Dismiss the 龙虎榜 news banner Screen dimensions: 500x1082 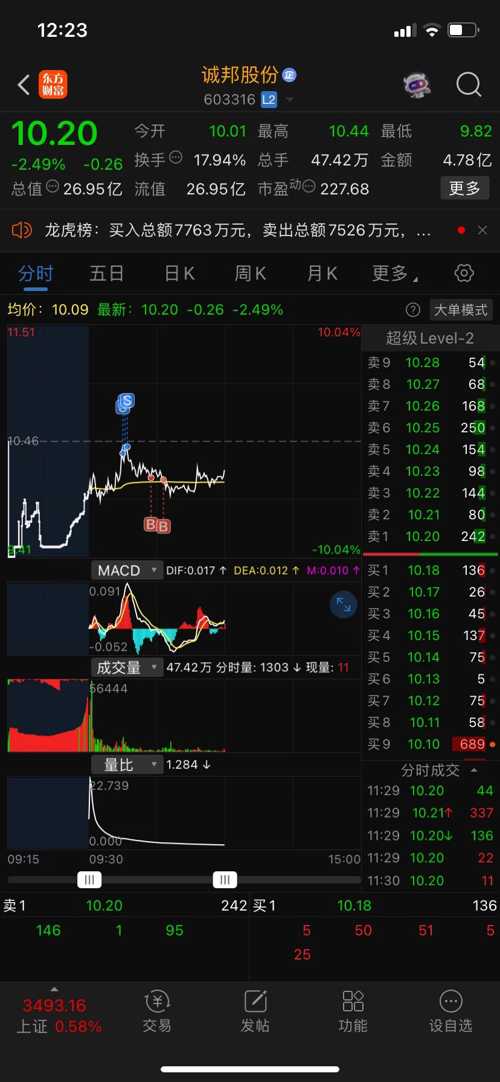[x=483, y=230]
